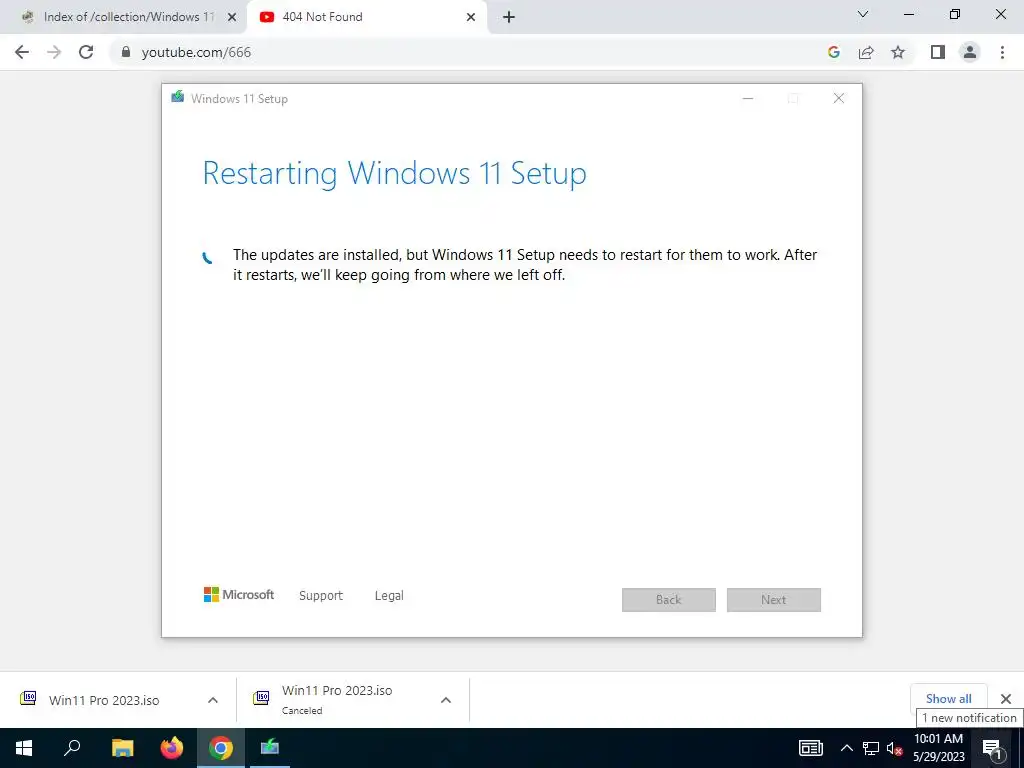Open Chrome's side panel
The height and width of the screenshot is (768, 1024).
point(938,52)
